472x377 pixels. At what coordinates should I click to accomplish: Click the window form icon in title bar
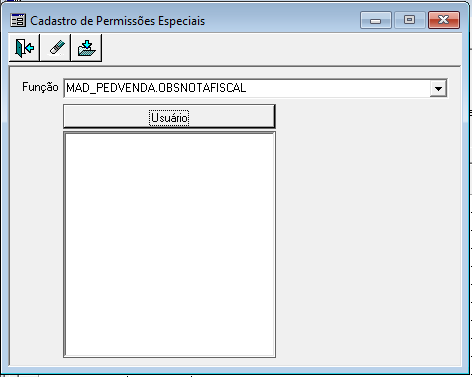pos(18,20)
